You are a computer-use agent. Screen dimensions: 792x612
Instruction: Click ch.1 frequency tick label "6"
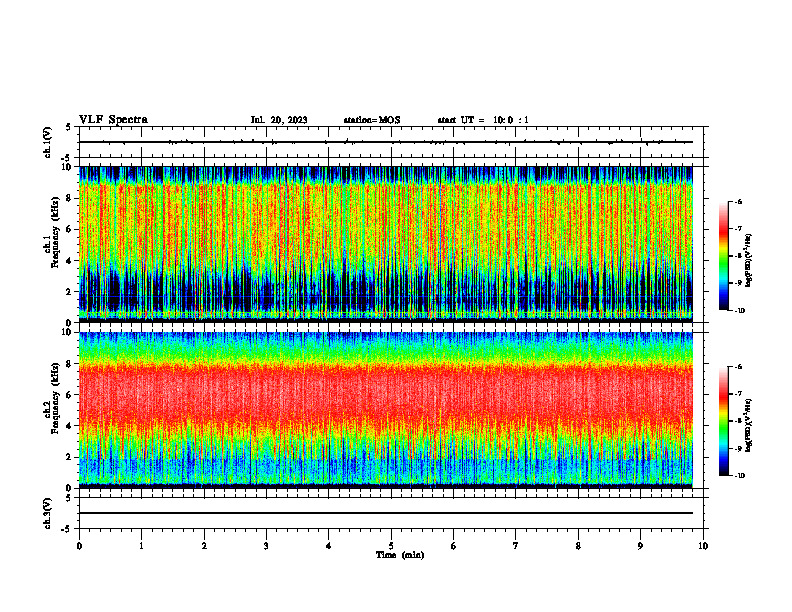(69, 229)
